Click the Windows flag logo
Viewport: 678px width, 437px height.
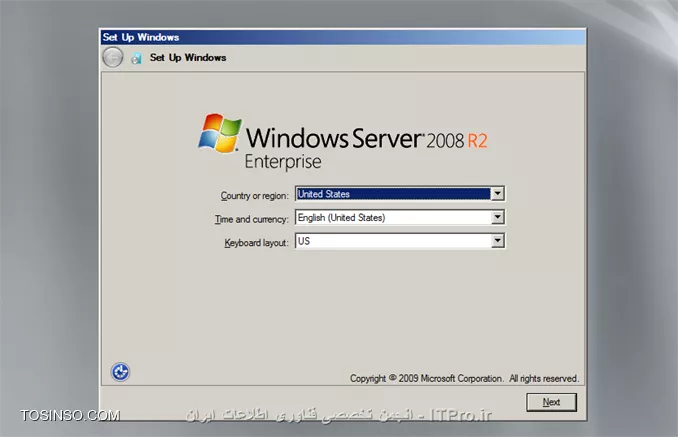coord(220,133)
